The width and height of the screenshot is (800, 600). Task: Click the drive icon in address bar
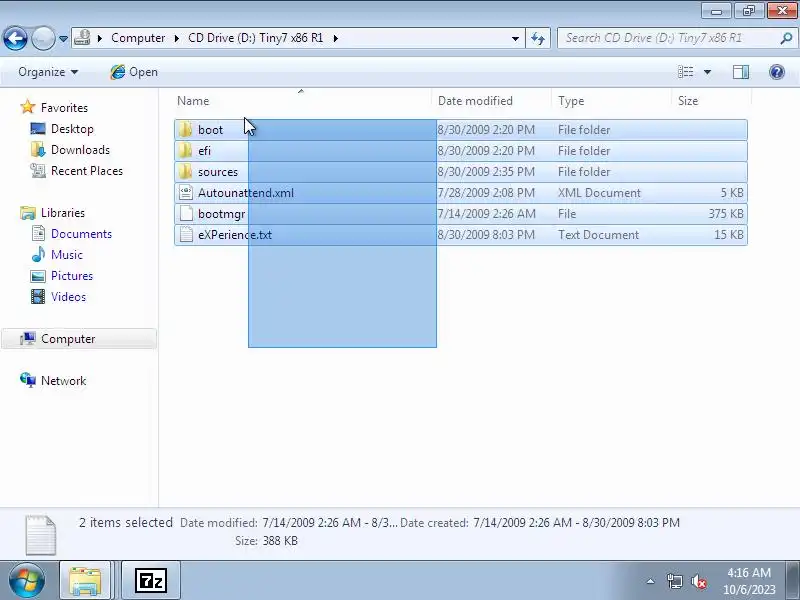[82, 38]
